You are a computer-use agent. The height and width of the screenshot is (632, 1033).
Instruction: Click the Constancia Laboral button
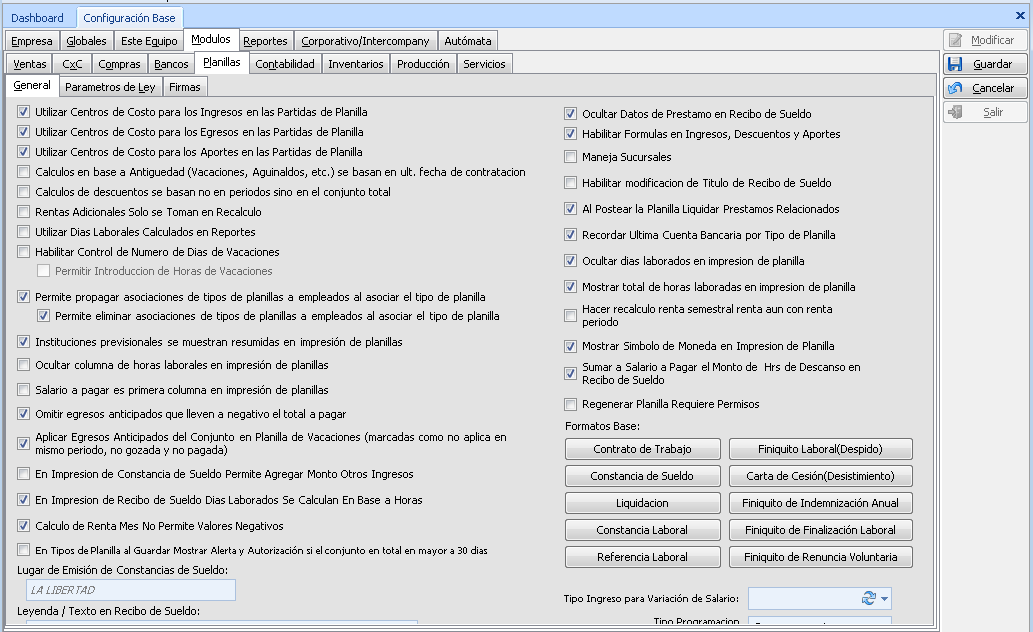click(x=643, y=530)
